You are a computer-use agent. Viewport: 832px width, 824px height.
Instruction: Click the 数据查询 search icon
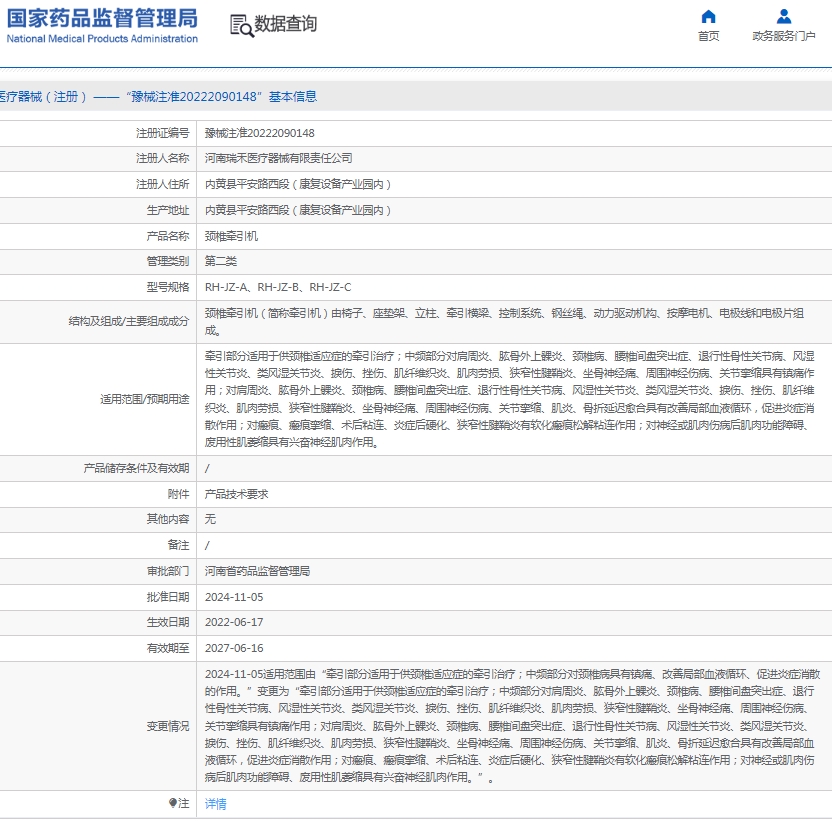[x=241, y=25]
